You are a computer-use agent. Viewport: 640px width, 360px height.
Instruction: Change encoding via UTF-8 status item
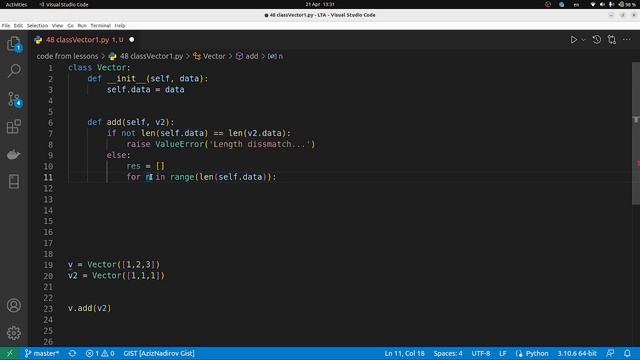(x=480, y=353)
